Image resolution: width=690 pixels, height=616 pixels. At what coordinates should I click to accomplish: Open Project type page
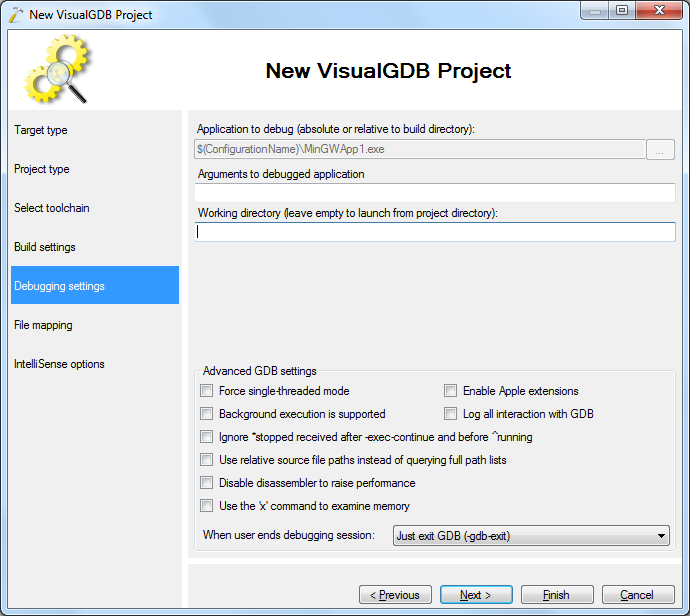[x=95, y=169]
